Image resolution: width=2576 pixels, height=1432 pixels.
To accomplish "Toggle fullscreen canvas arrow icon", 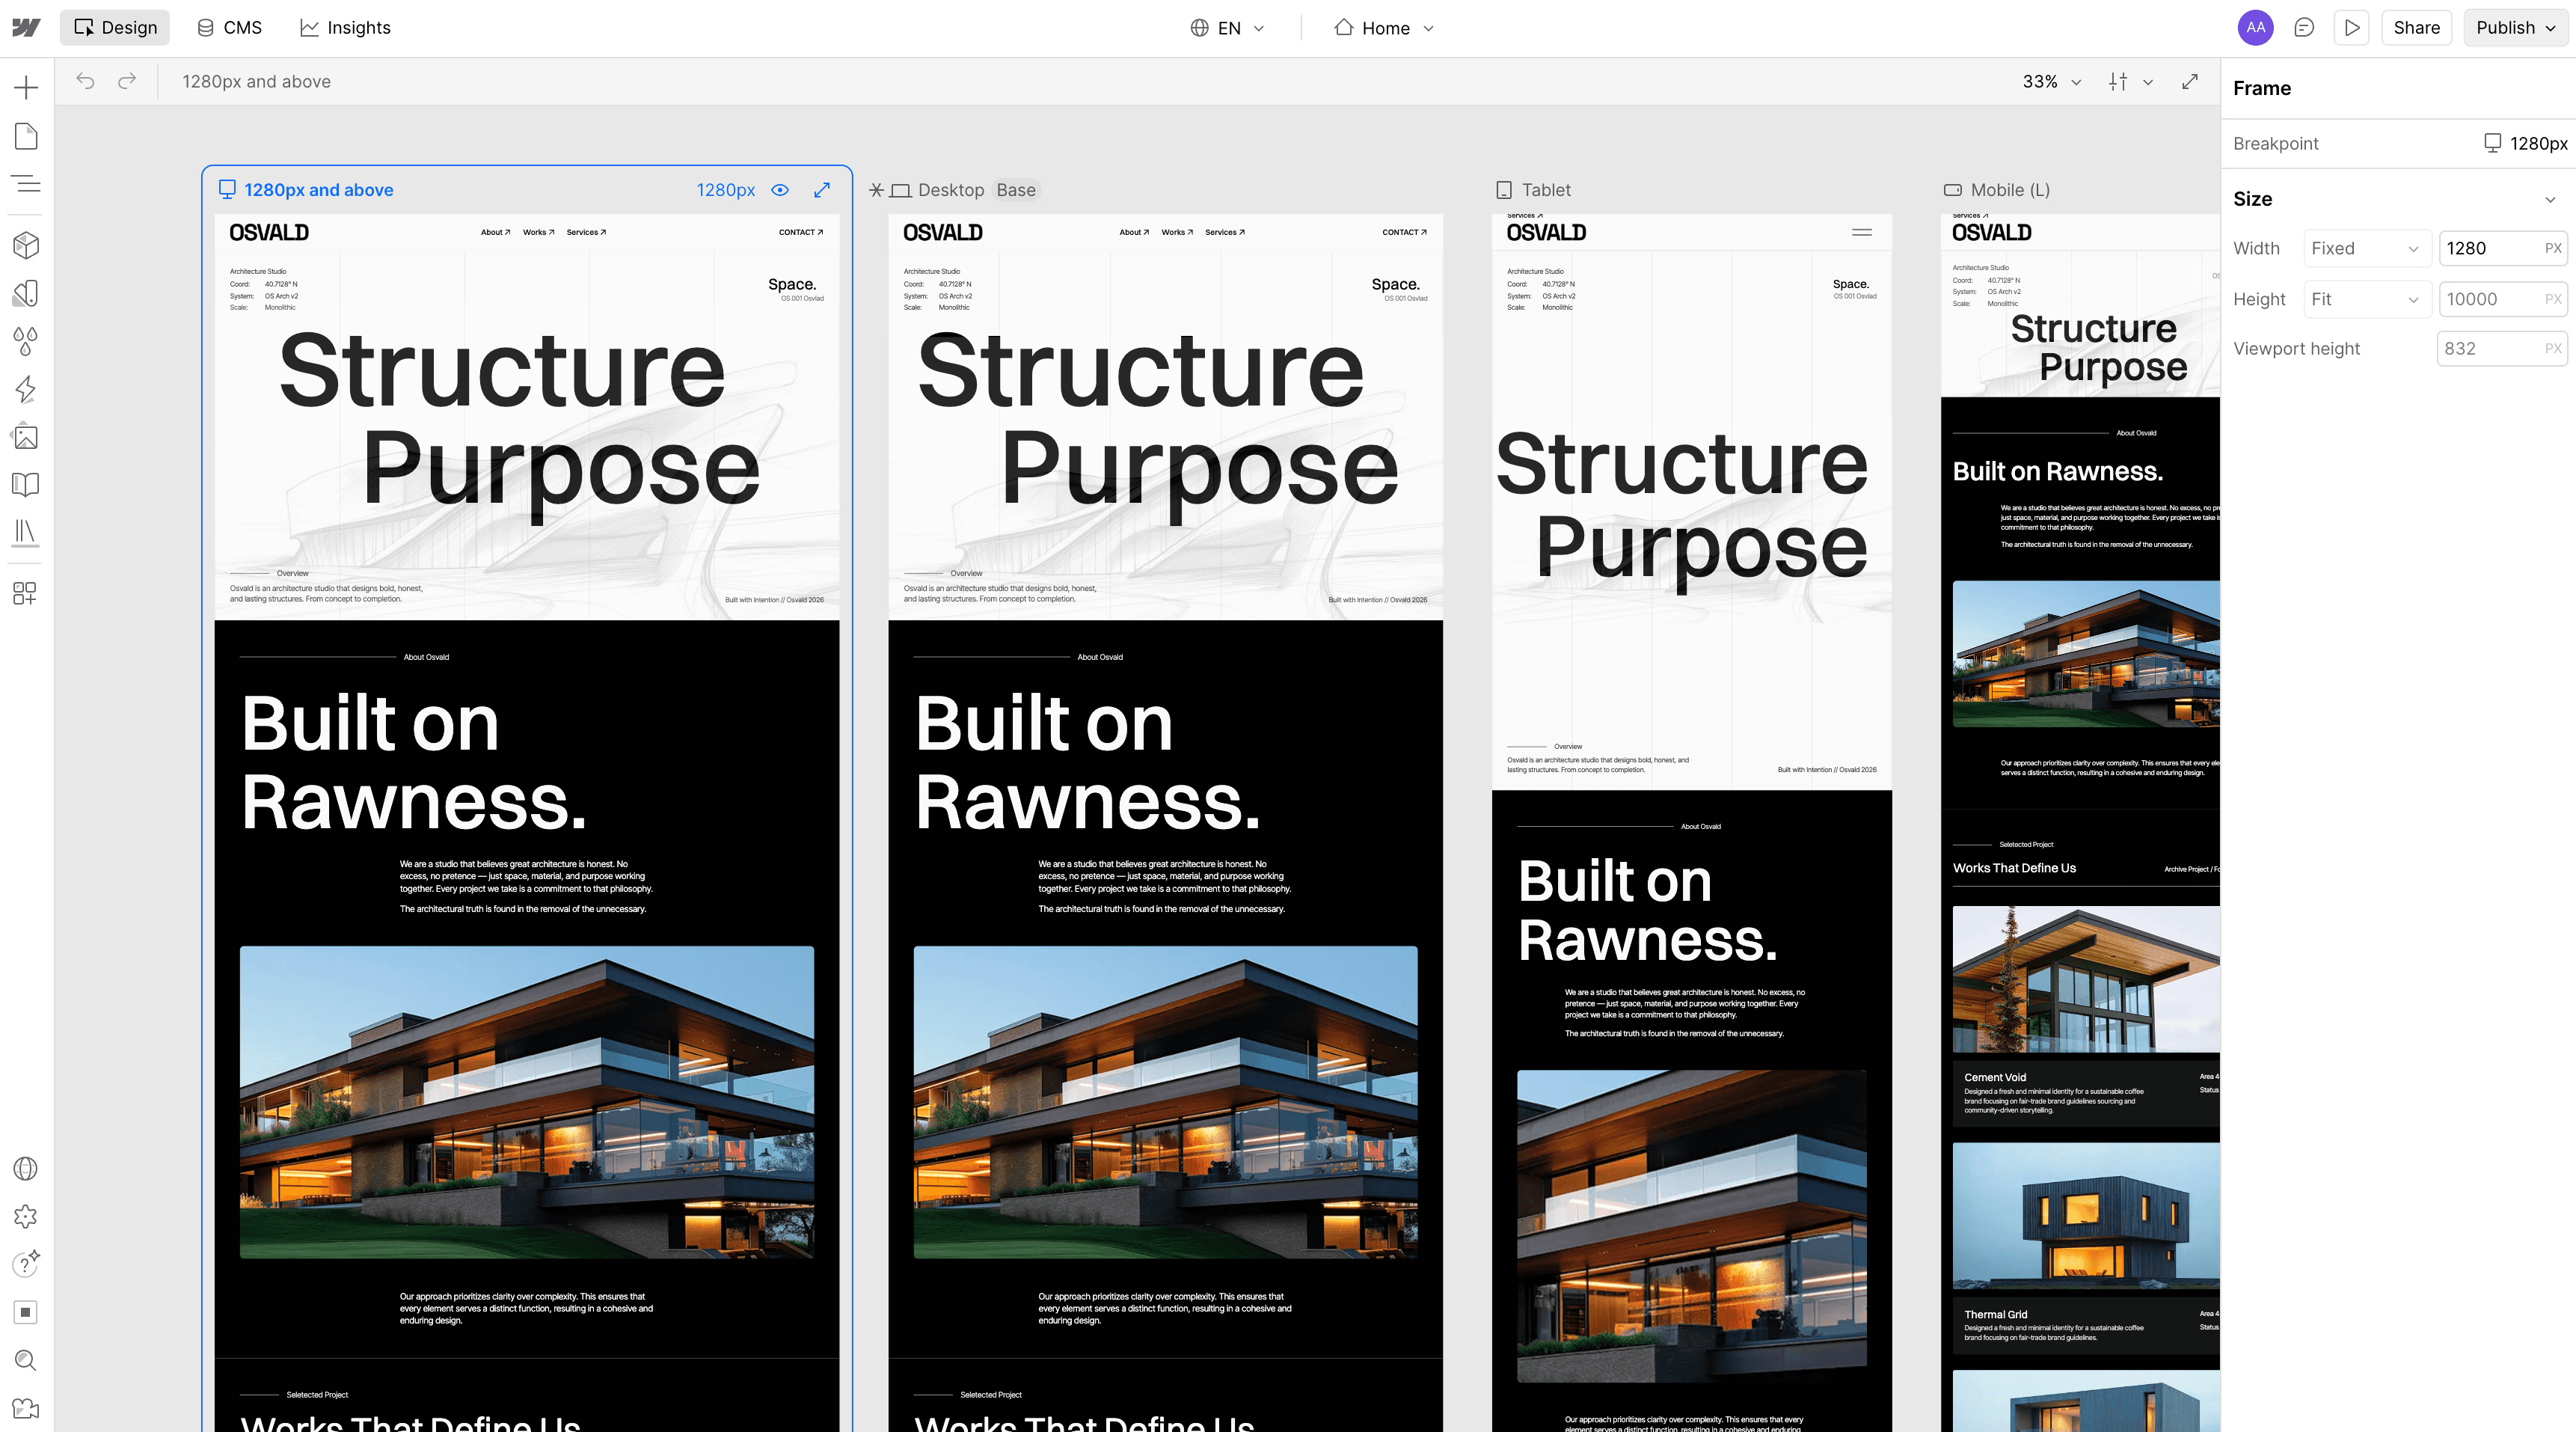I will pyautogui.click(x=2190, y=81).
